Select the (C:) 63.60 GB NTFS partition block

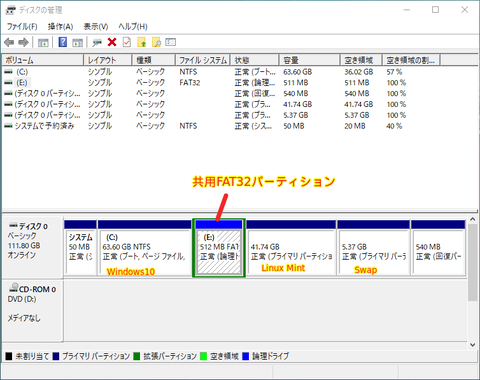tap(145, 248)
